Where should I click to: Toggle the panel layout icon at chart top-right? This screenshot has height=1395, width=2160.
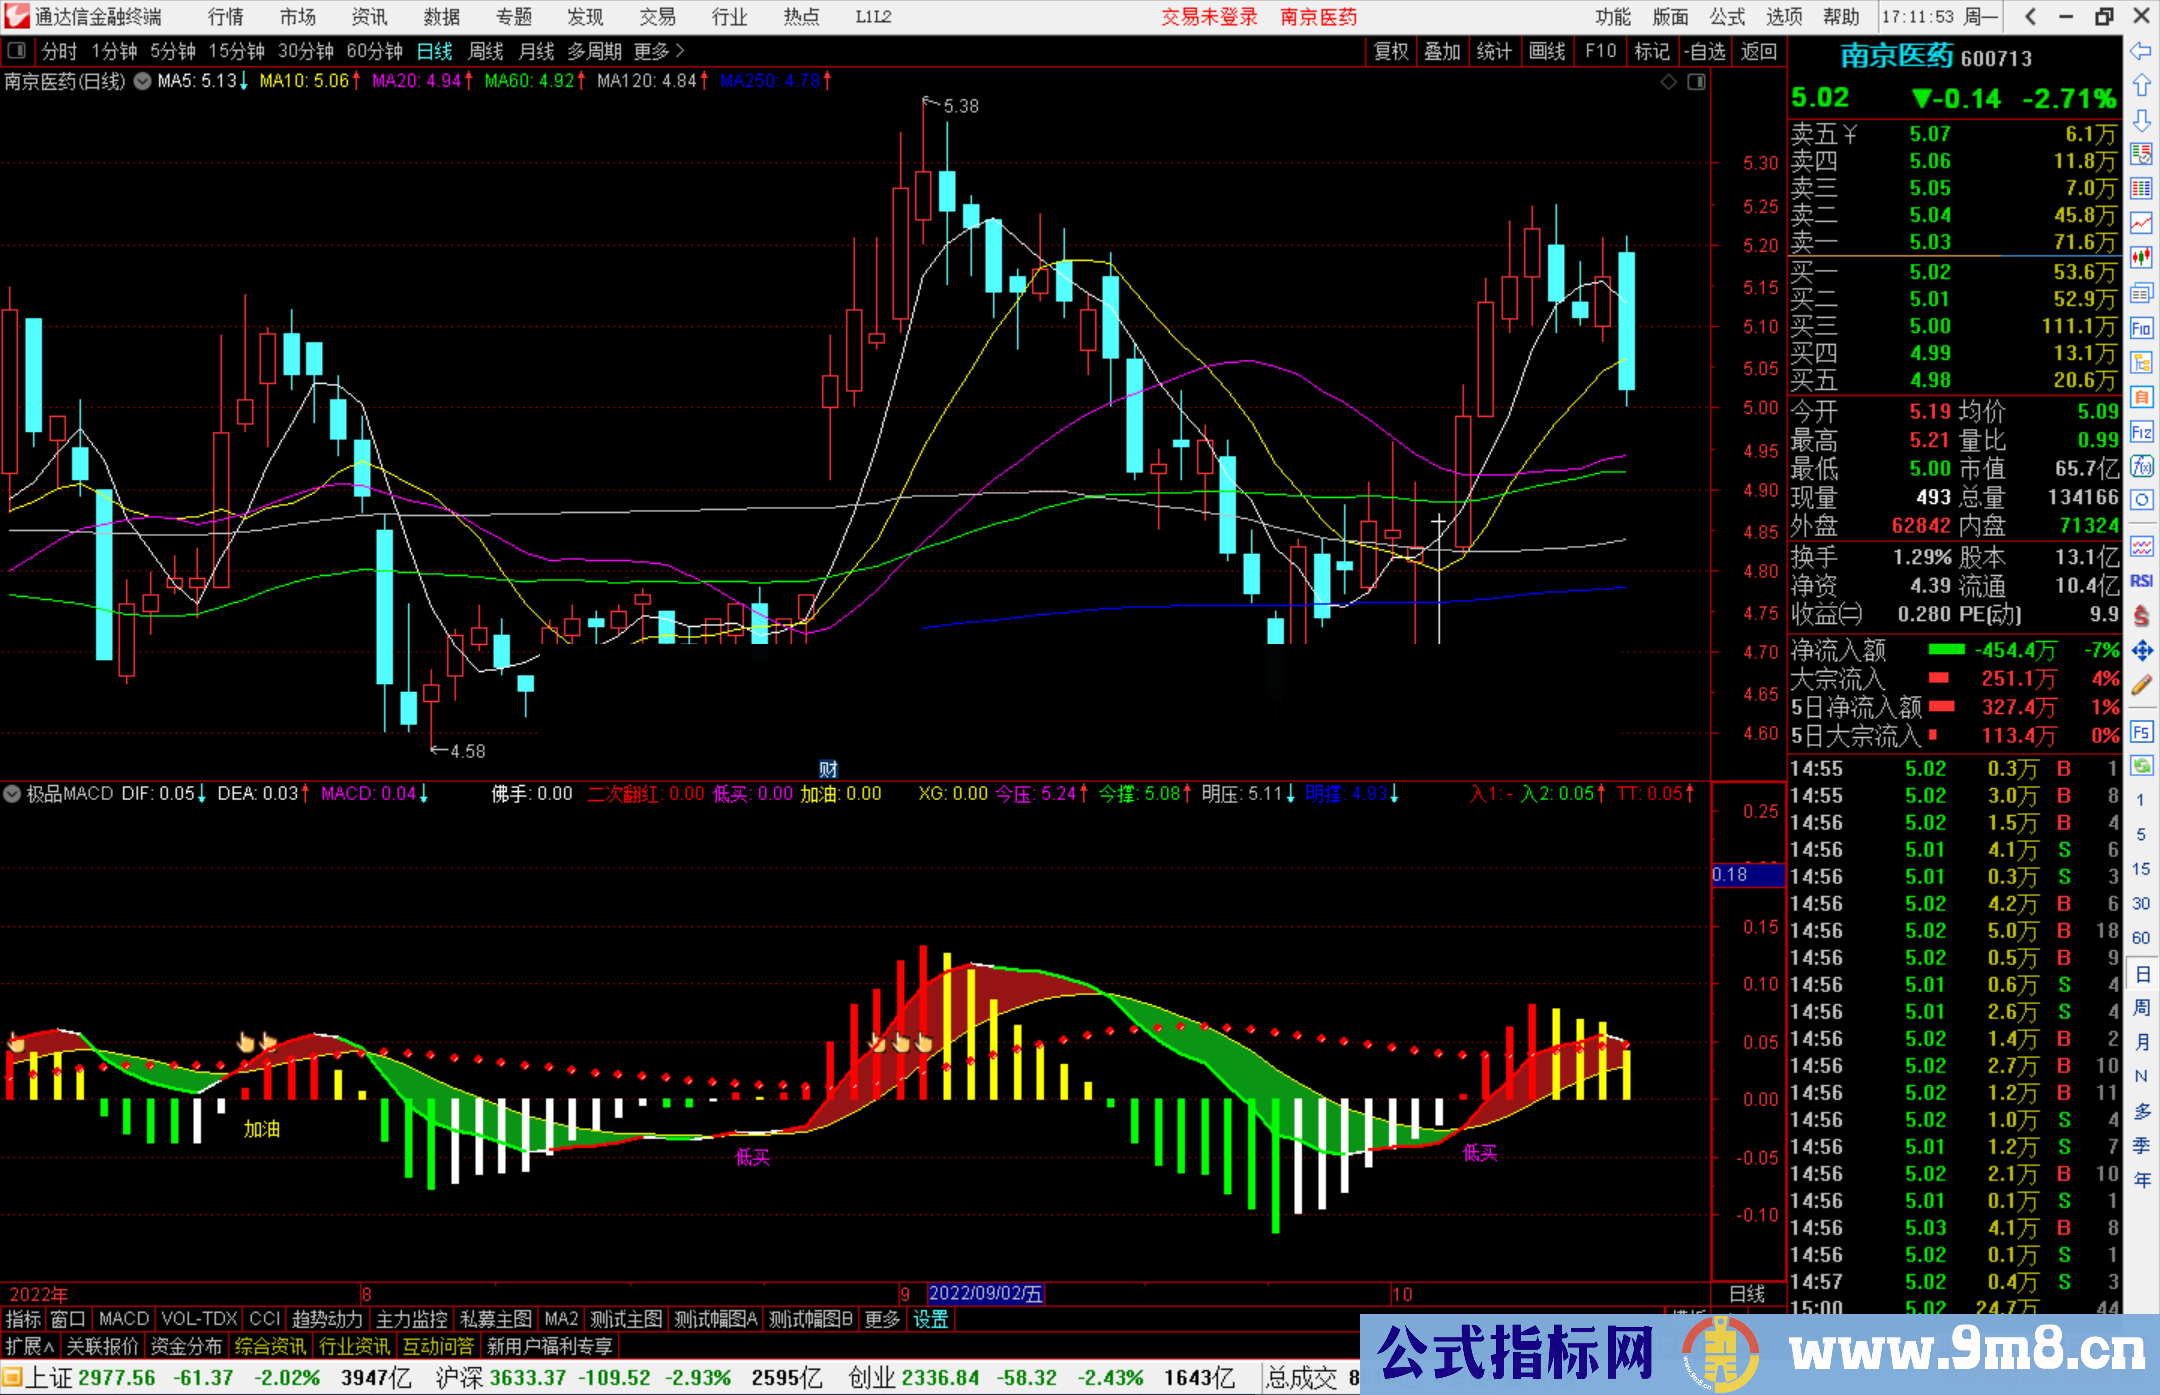click(x=1696, y=82)
